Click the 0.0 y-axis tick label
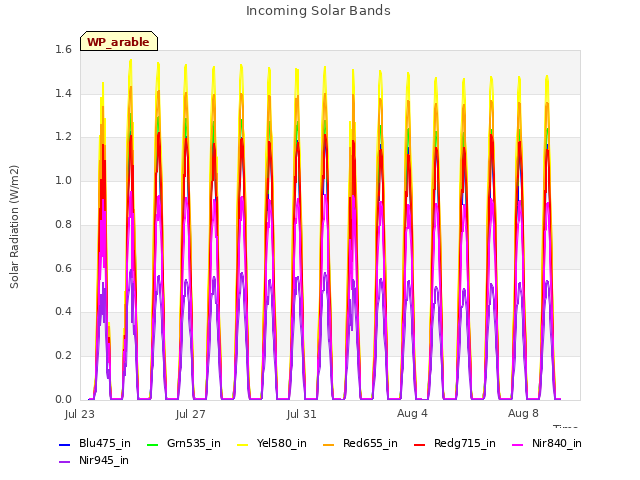 63,399
